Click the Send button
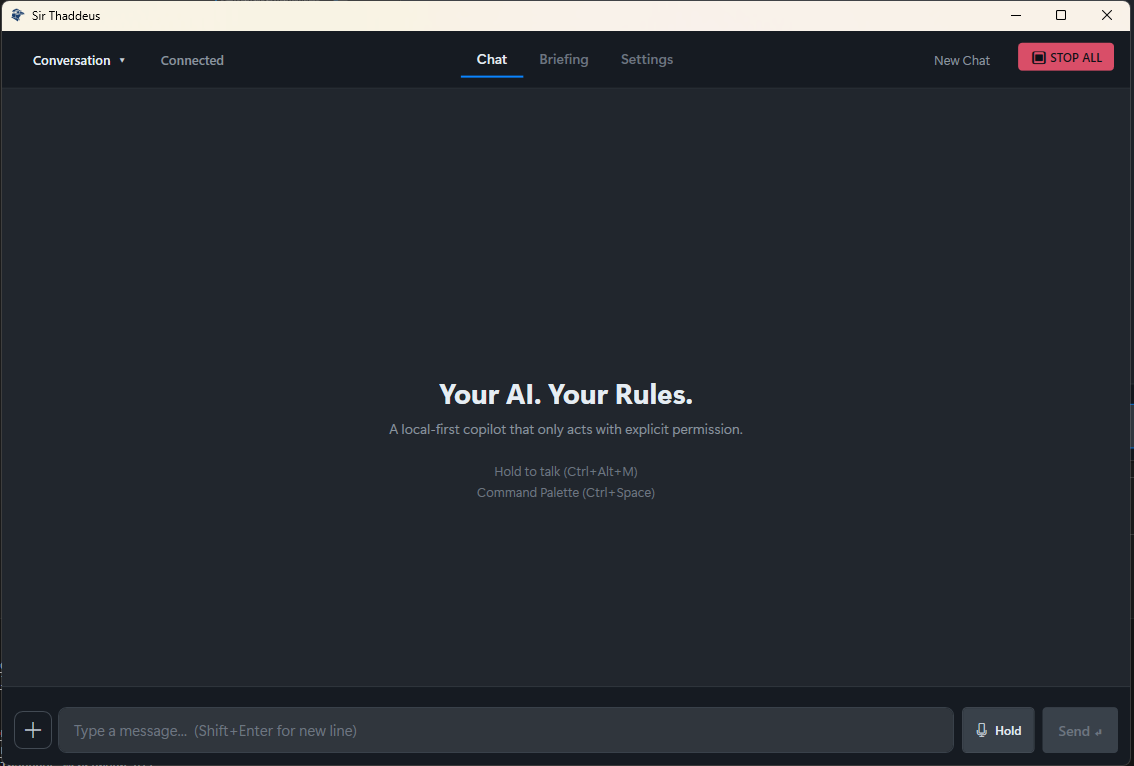The image size is (1134, 766). (1080, 730)
